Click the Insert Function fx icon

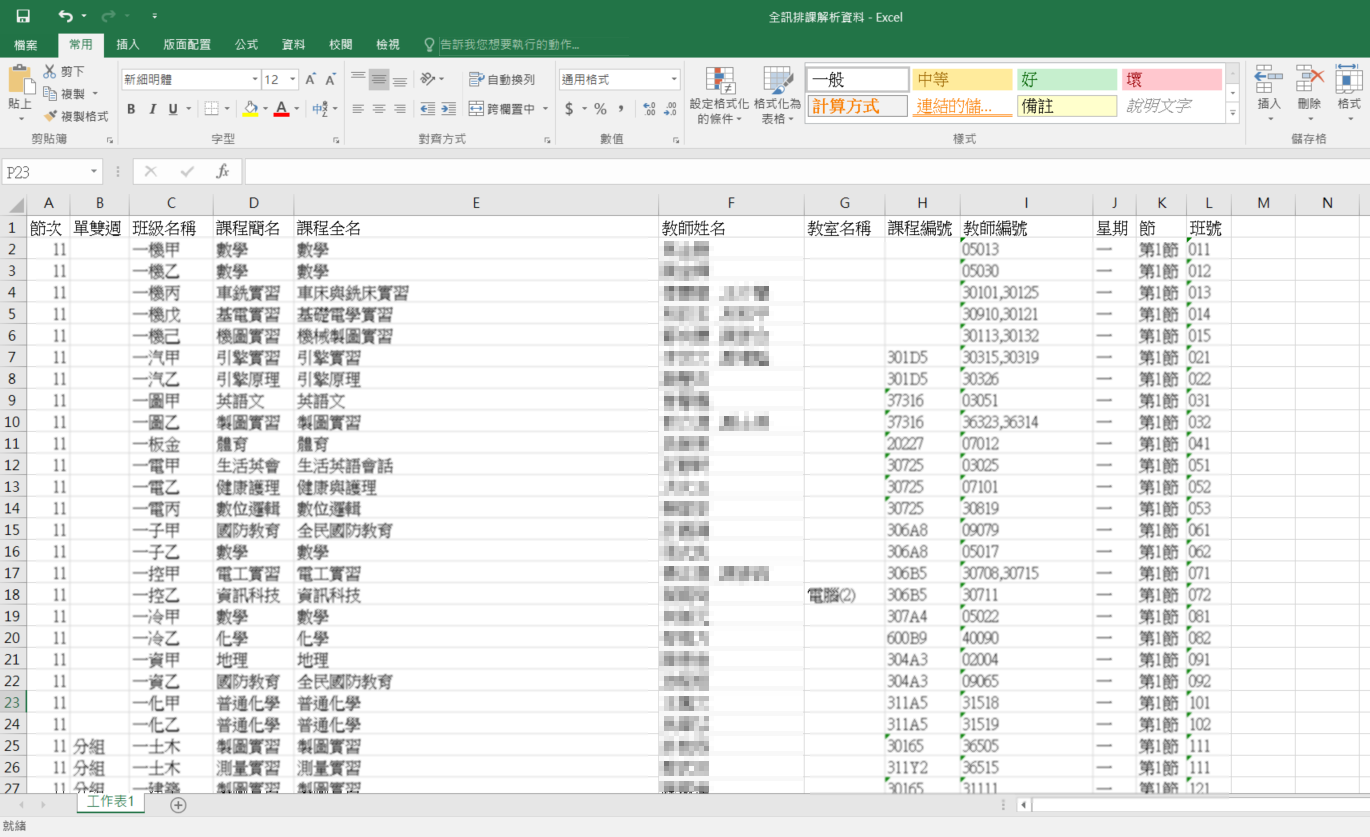(223, 172)
